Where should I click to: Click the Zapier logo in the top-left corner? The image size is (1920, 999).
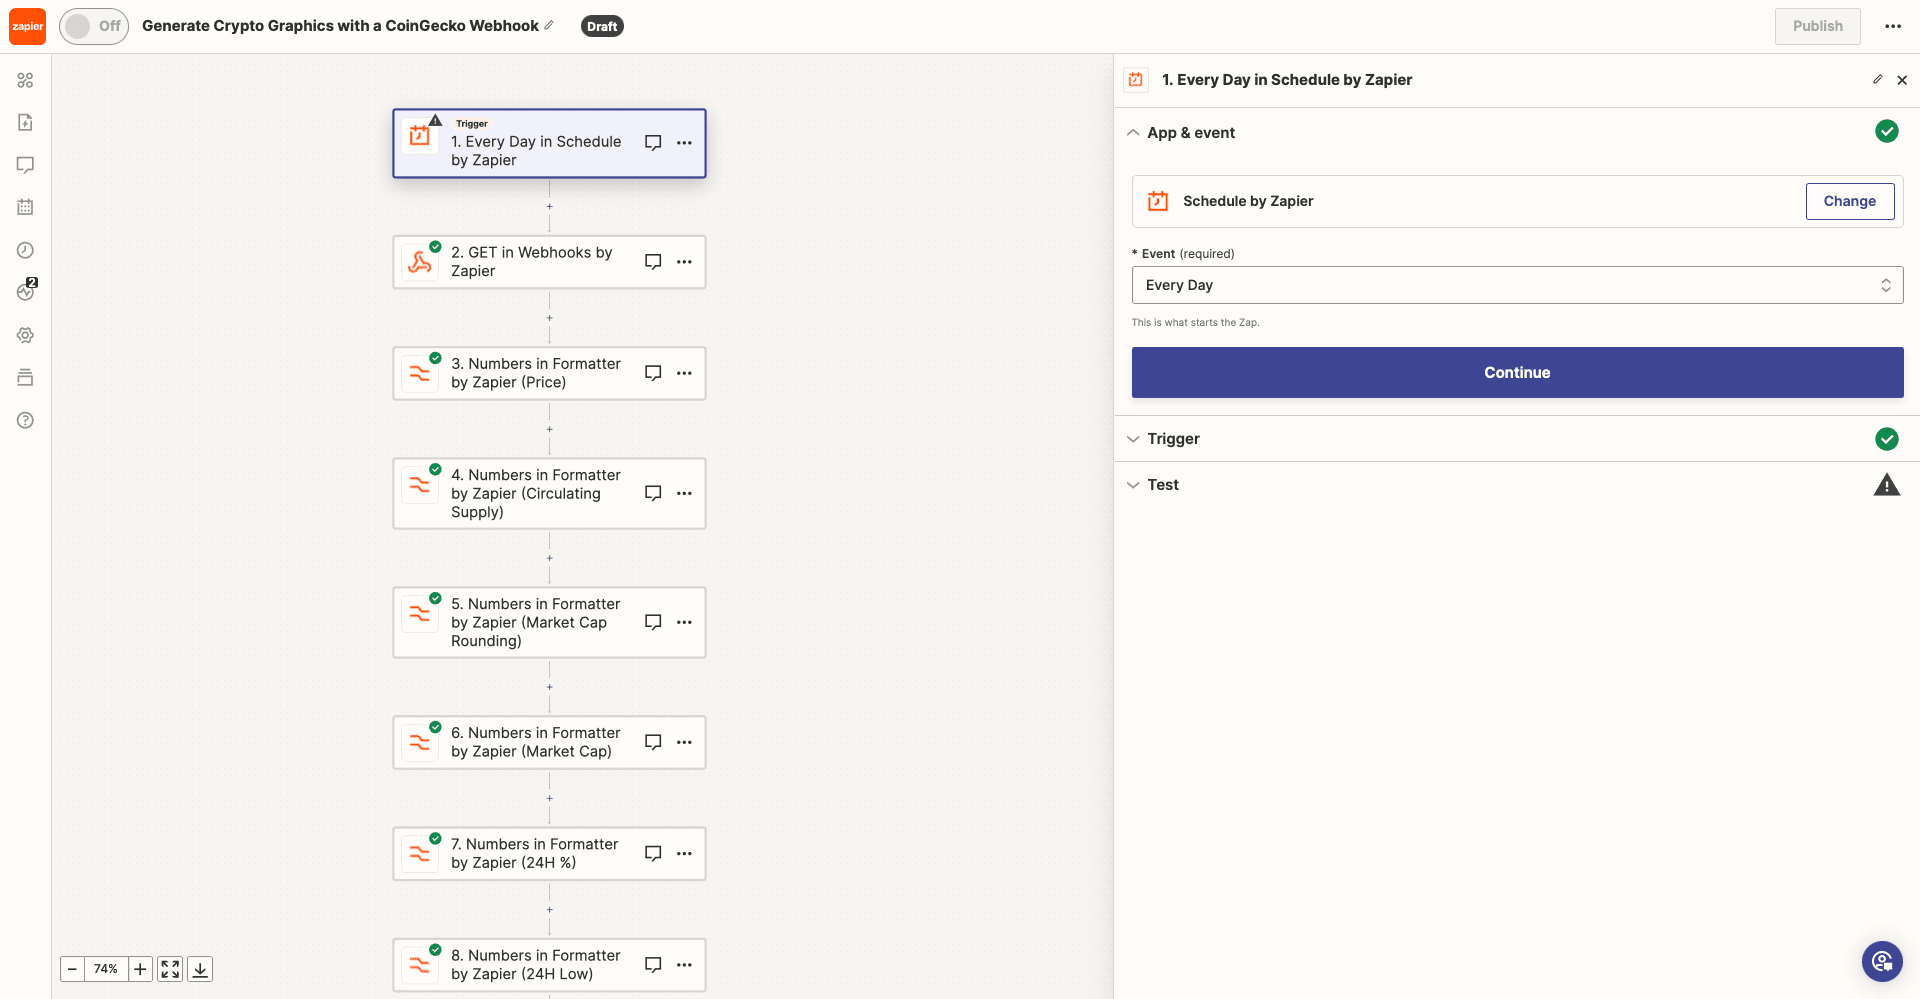pyautogui.click(x=27, y=26)
